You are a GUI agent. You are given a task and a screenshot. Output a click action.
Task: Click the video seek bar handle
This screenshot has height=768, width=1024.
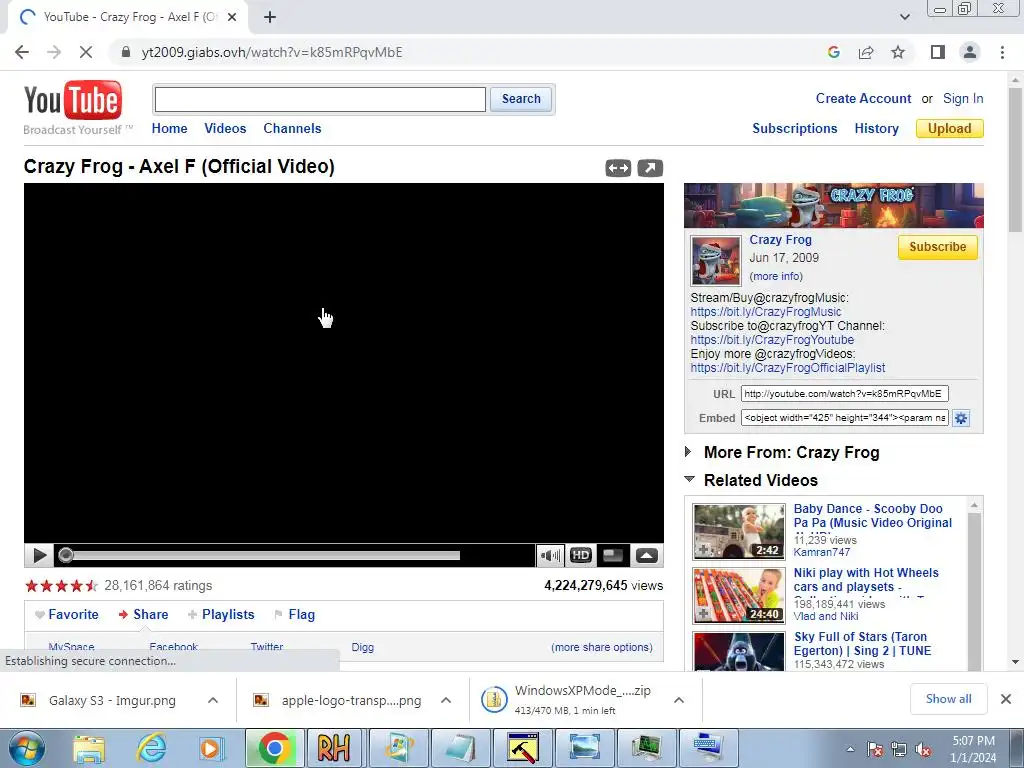pos(65,556)
